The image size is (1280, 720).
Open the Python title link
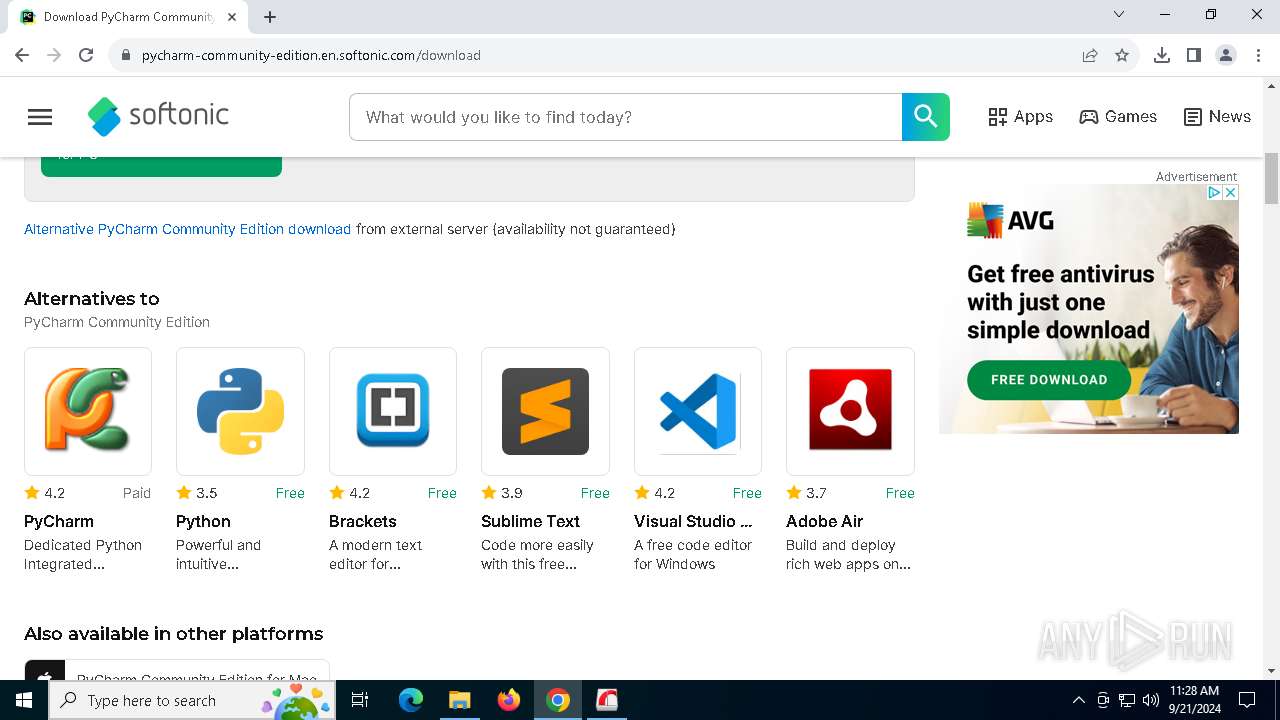[203, 521]
